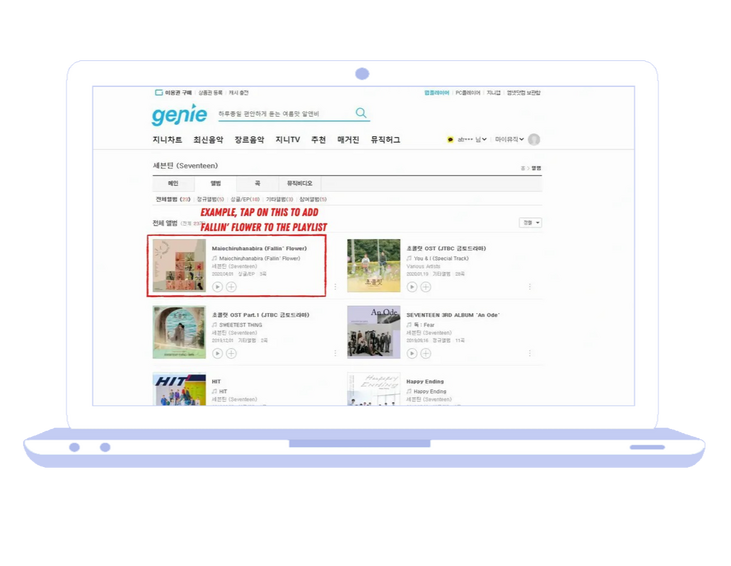Play the You & I OST album
The image size is (731, 566).
tap(411, 286)
